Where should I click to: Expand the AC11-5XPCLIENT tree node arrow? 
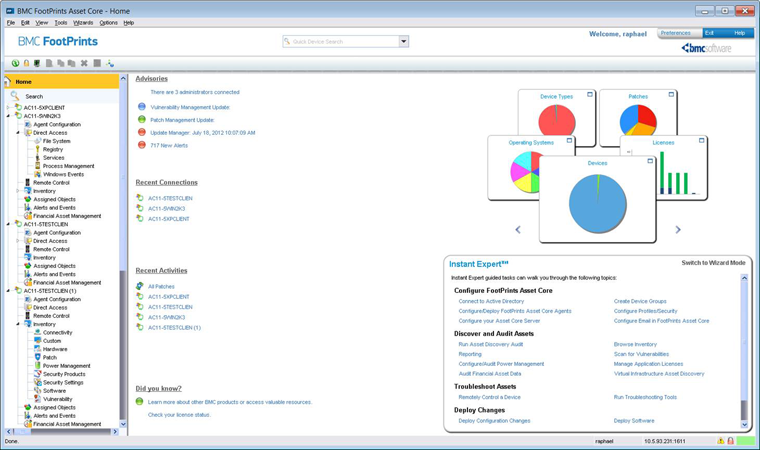[x=8, y=108]
